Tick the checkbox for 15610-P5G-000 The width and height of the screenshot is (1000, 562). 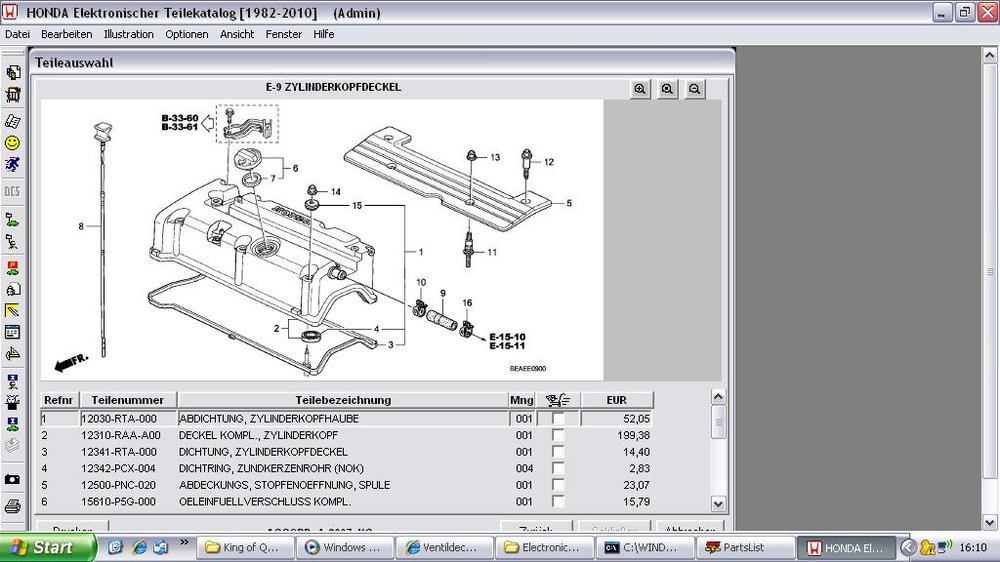558,502
